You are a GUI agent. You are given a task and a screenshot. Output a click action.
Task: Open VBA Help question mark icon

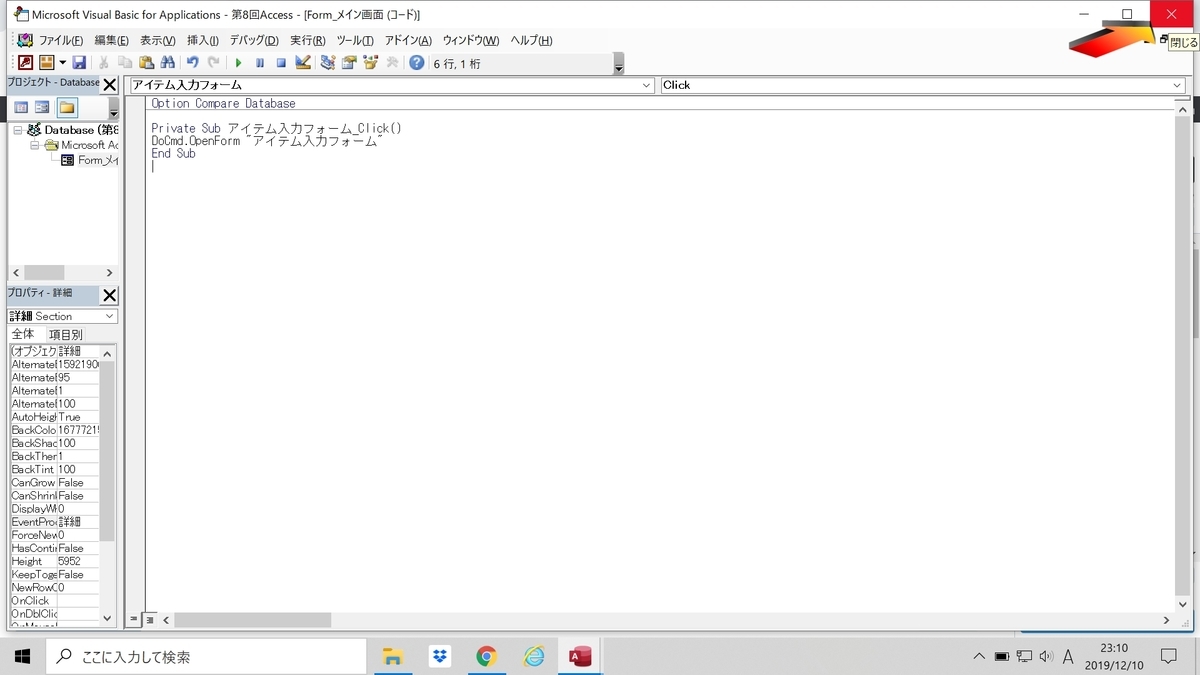point(417,62)
